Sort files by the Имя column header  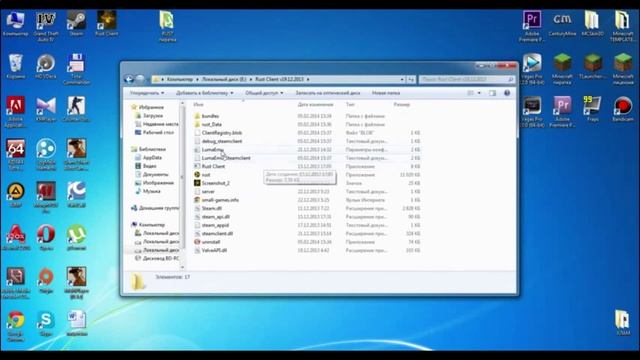pos(198,105)
